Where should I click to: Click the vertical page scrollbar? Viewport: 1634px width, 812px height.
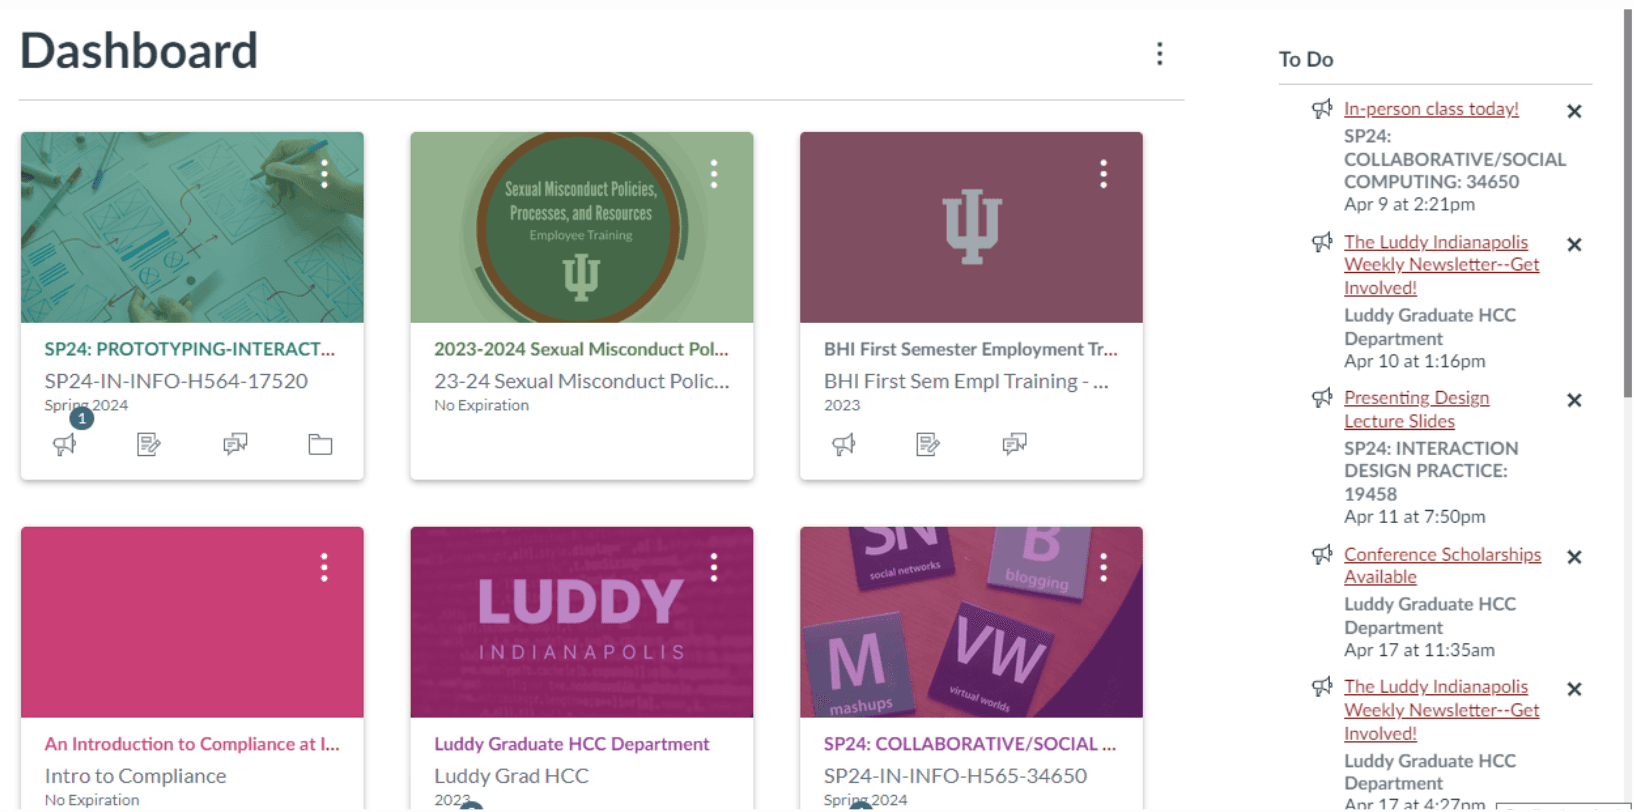1628,204
